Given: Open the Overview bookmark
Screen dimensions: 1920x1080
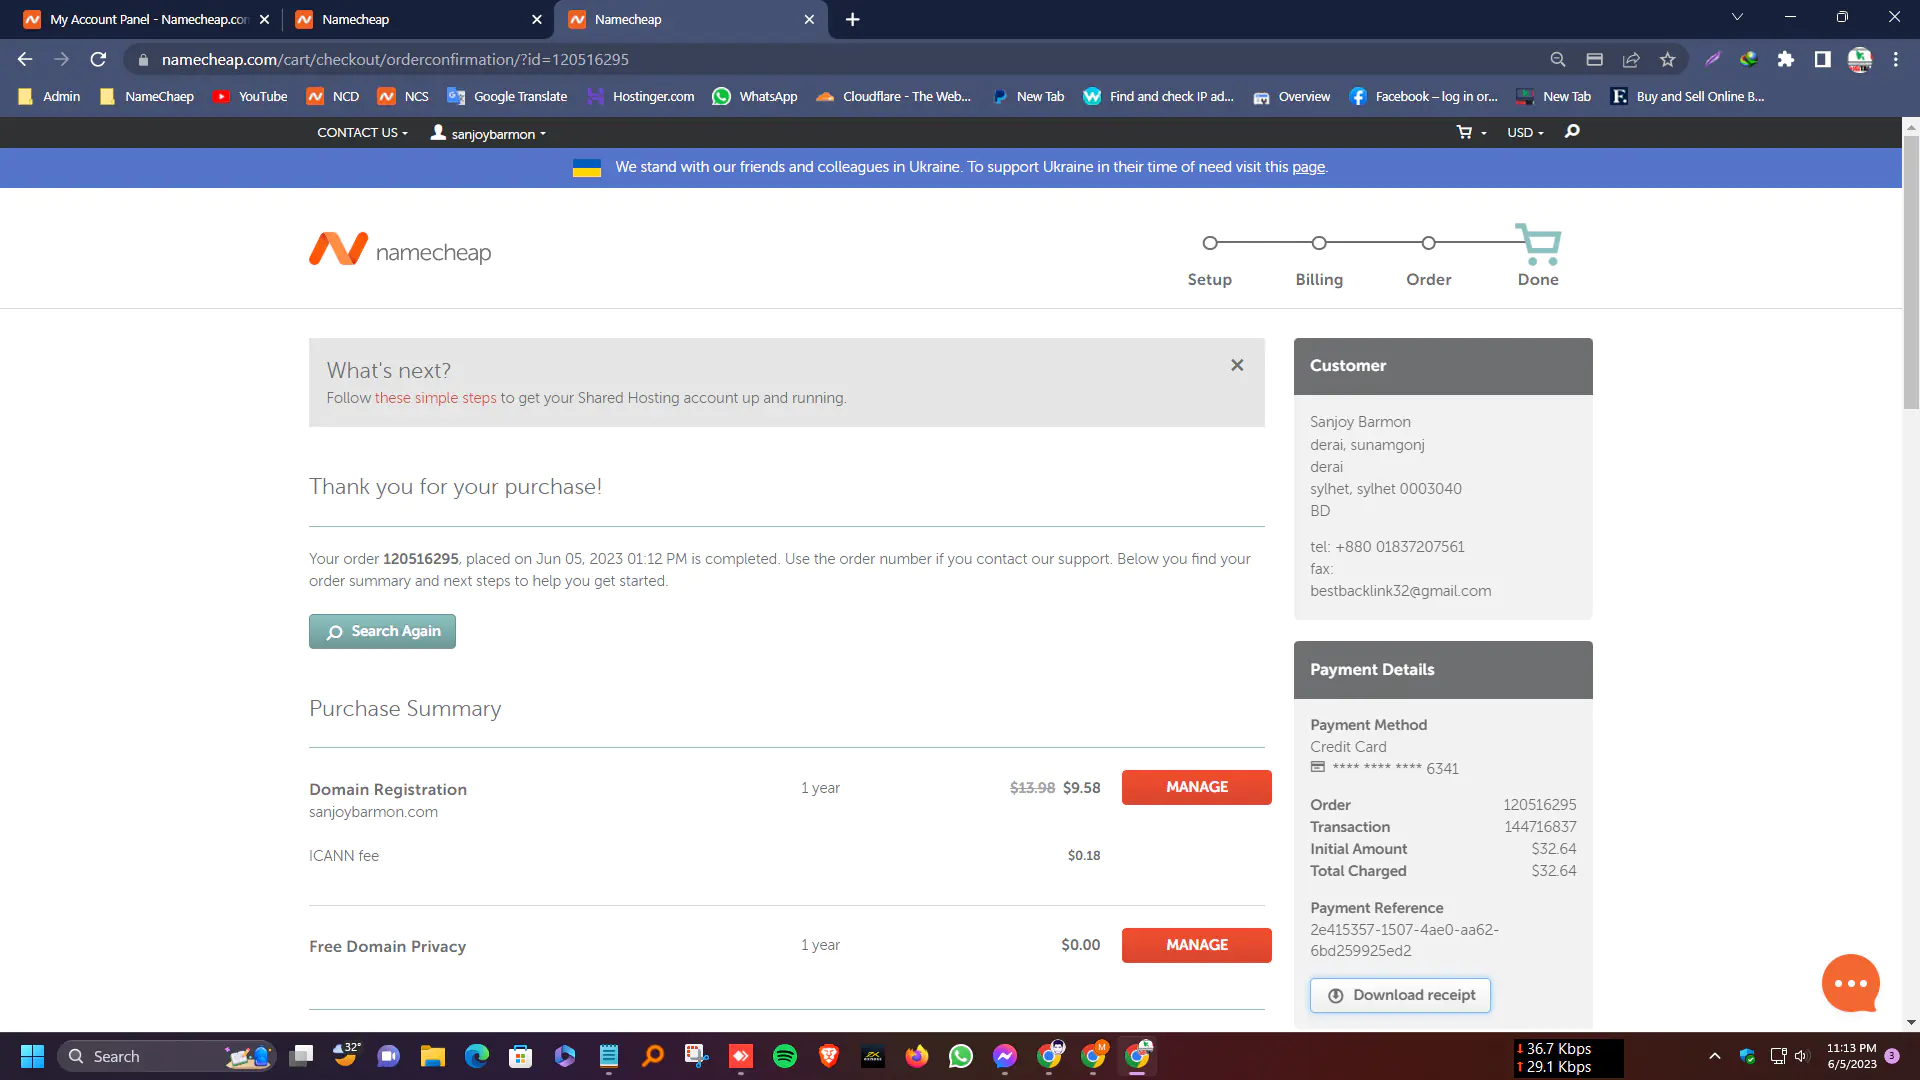Looking at the screenshot, I should click(x=1291, y=97).
